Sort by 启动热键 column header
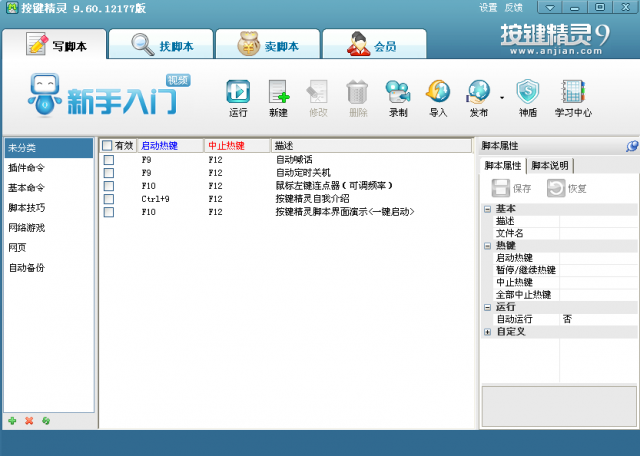This screenshot has height=456, width=640. tap(171, 146)
